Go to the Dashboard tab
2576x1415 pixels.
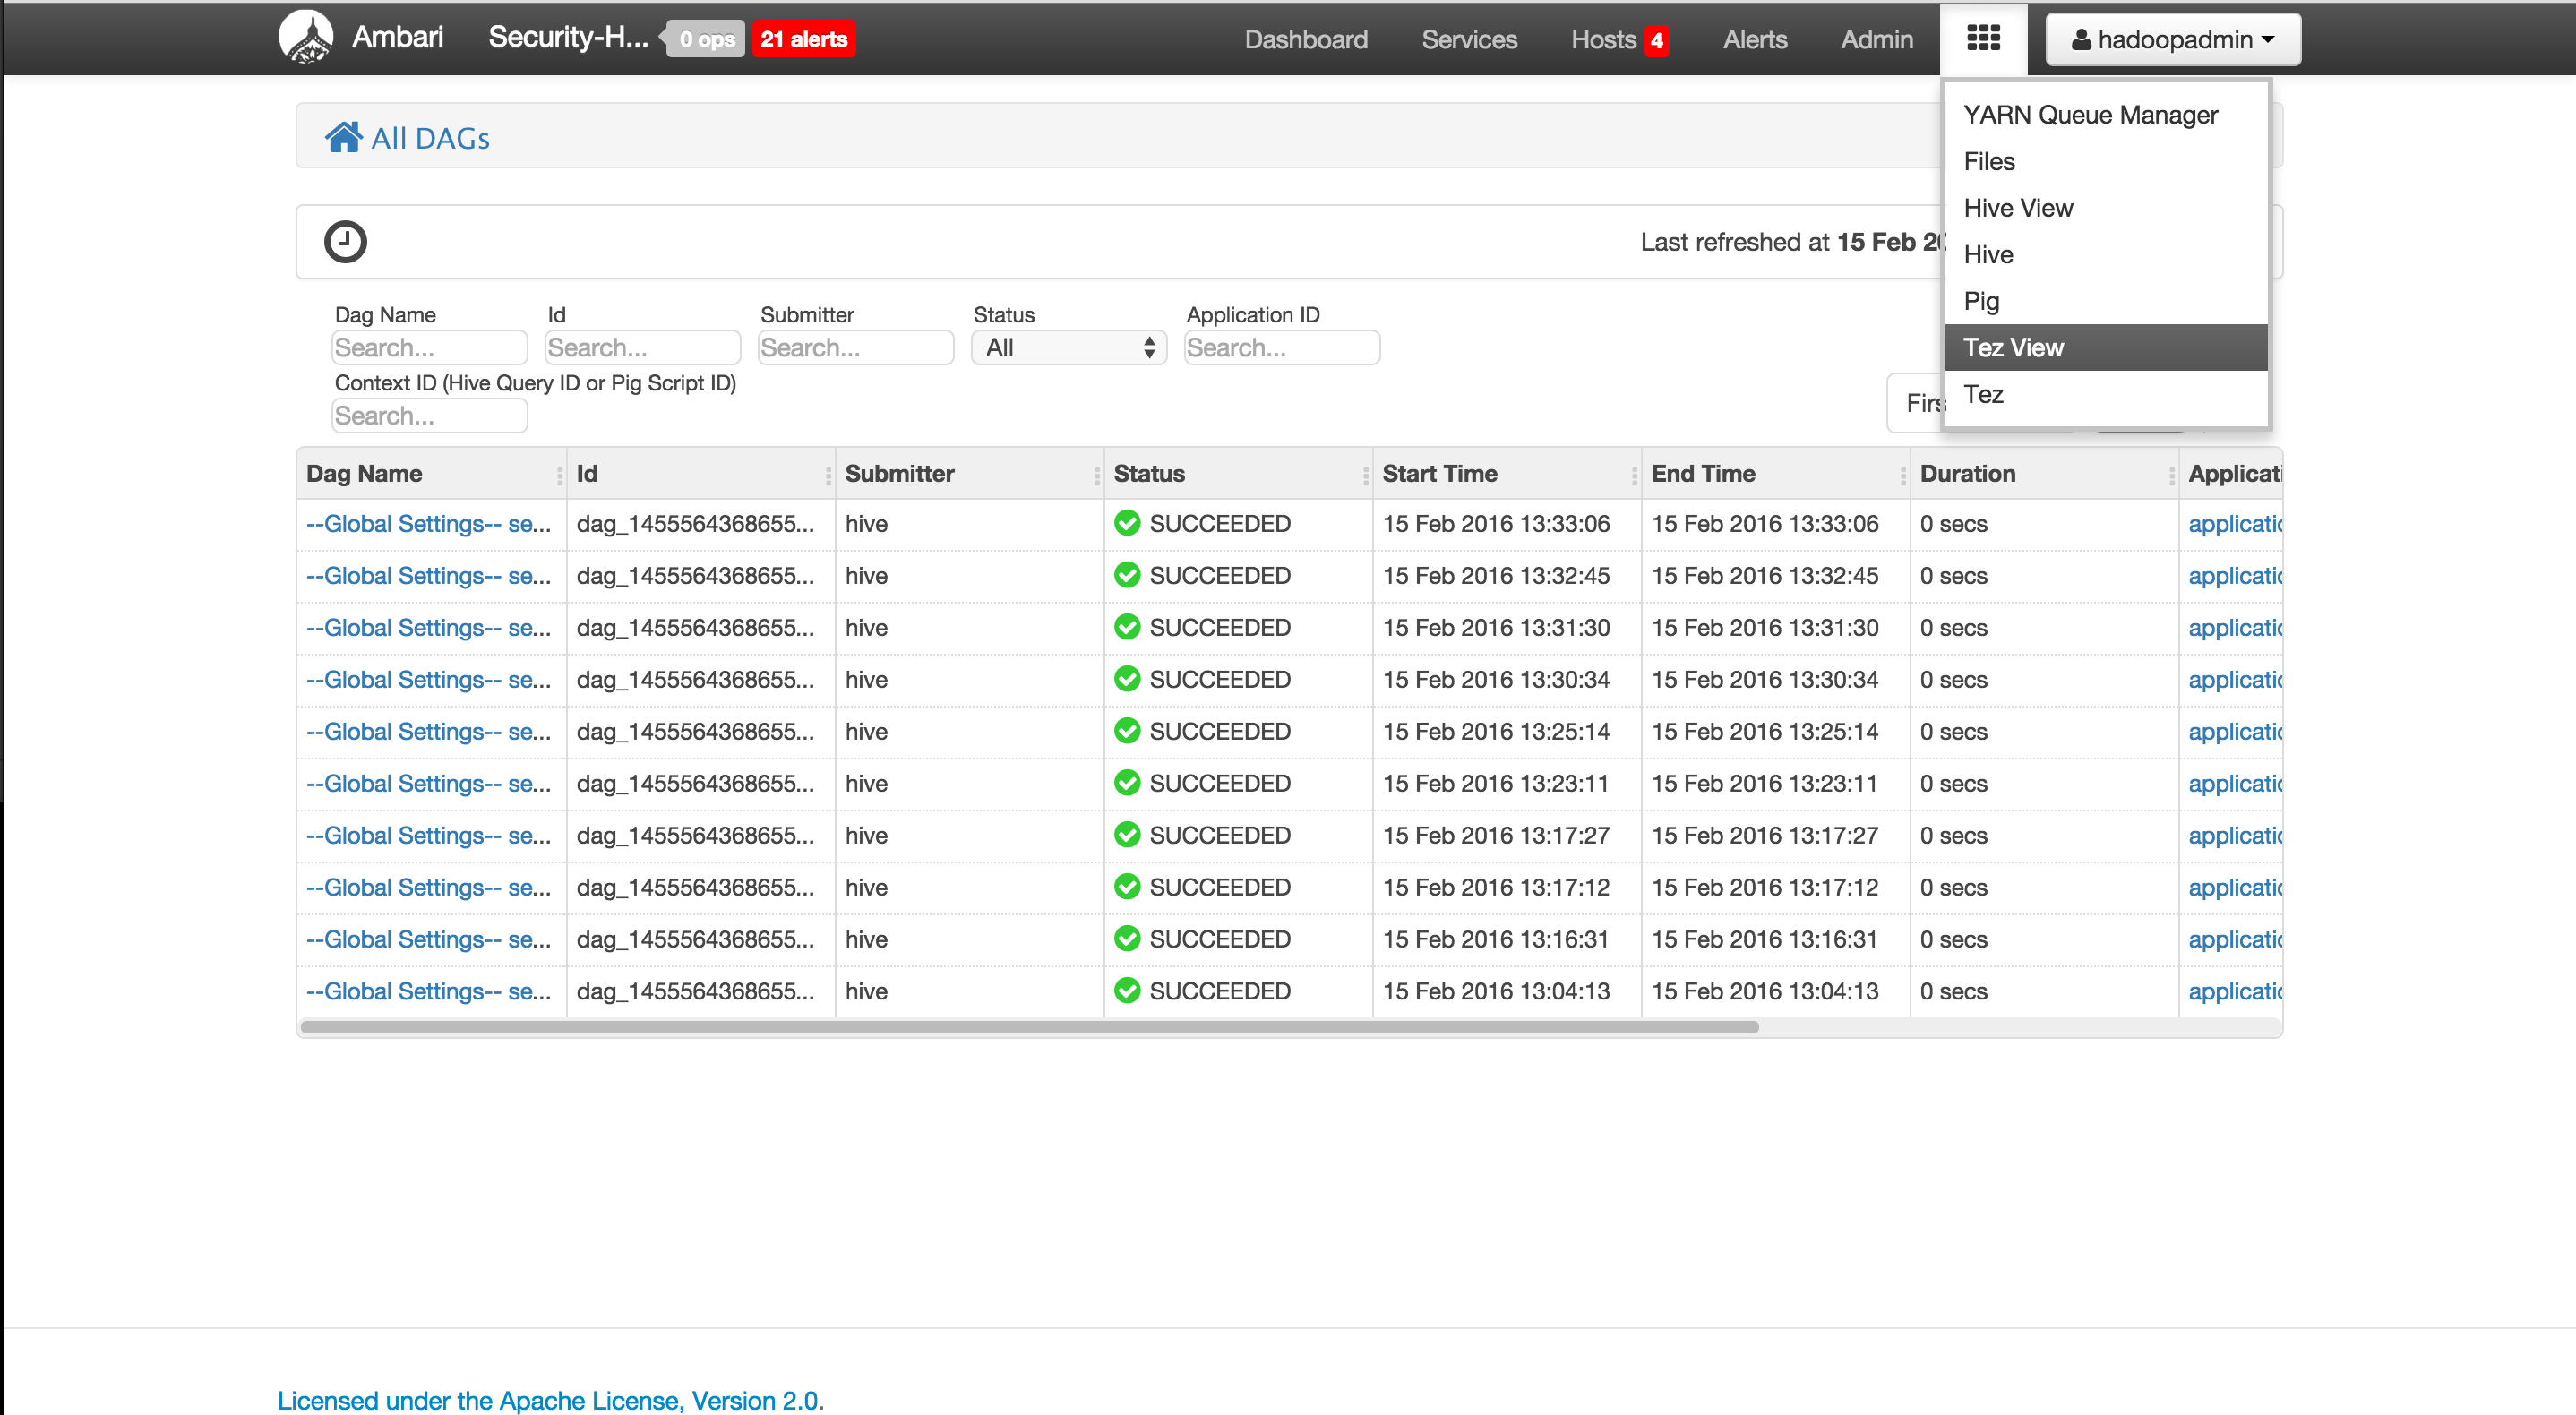pos(1305,39)
